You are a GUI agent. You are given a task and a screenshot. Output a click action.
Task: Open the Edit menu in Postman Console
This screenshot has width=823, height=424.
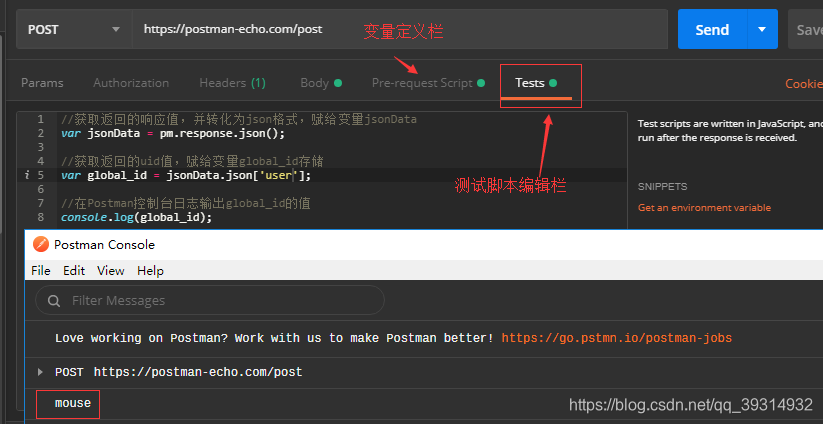point(74,271)
